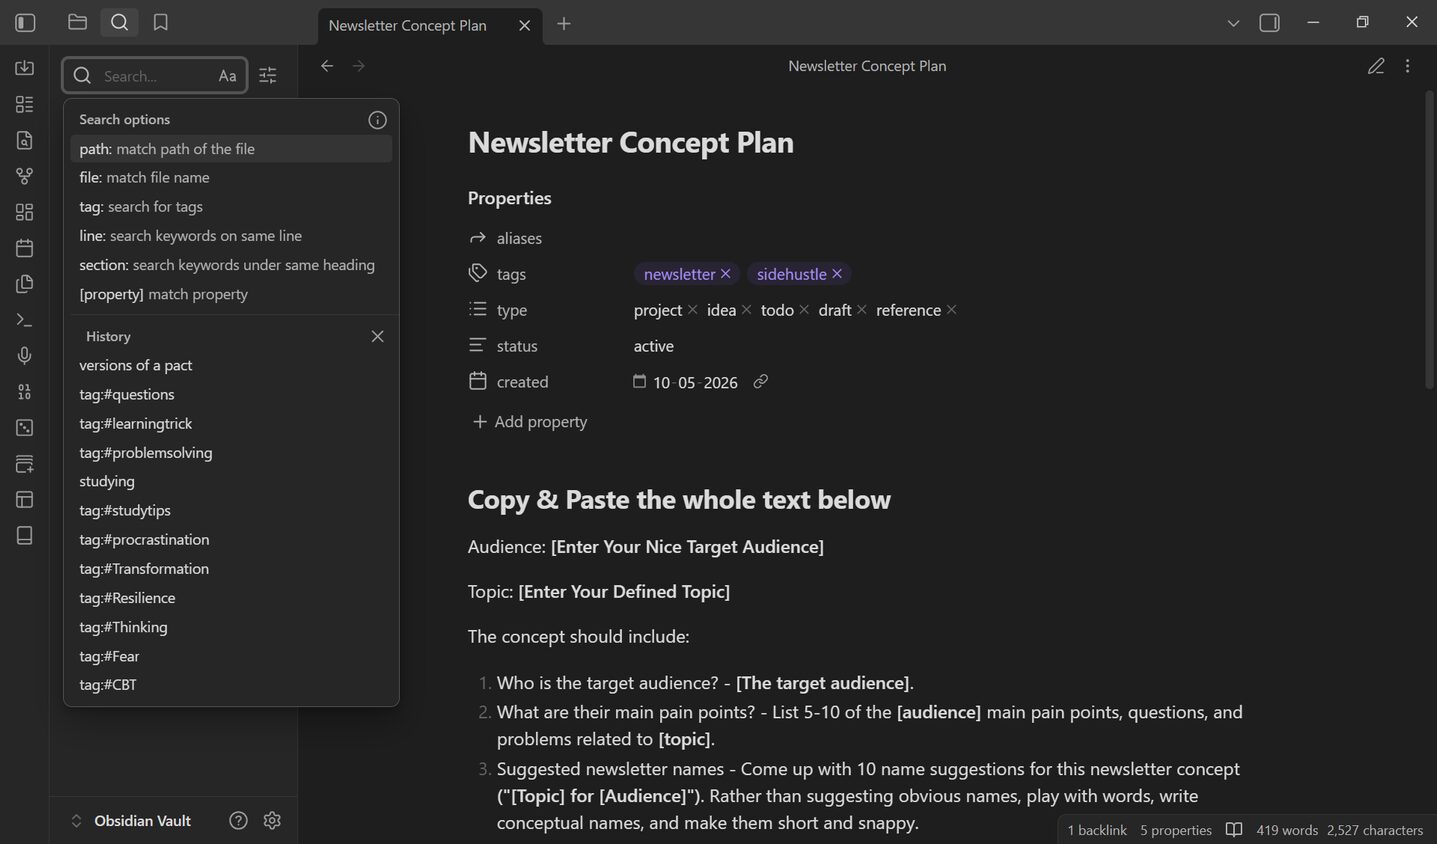
Task: Select the search magnifier tab icon
Action: pos(119,22)
